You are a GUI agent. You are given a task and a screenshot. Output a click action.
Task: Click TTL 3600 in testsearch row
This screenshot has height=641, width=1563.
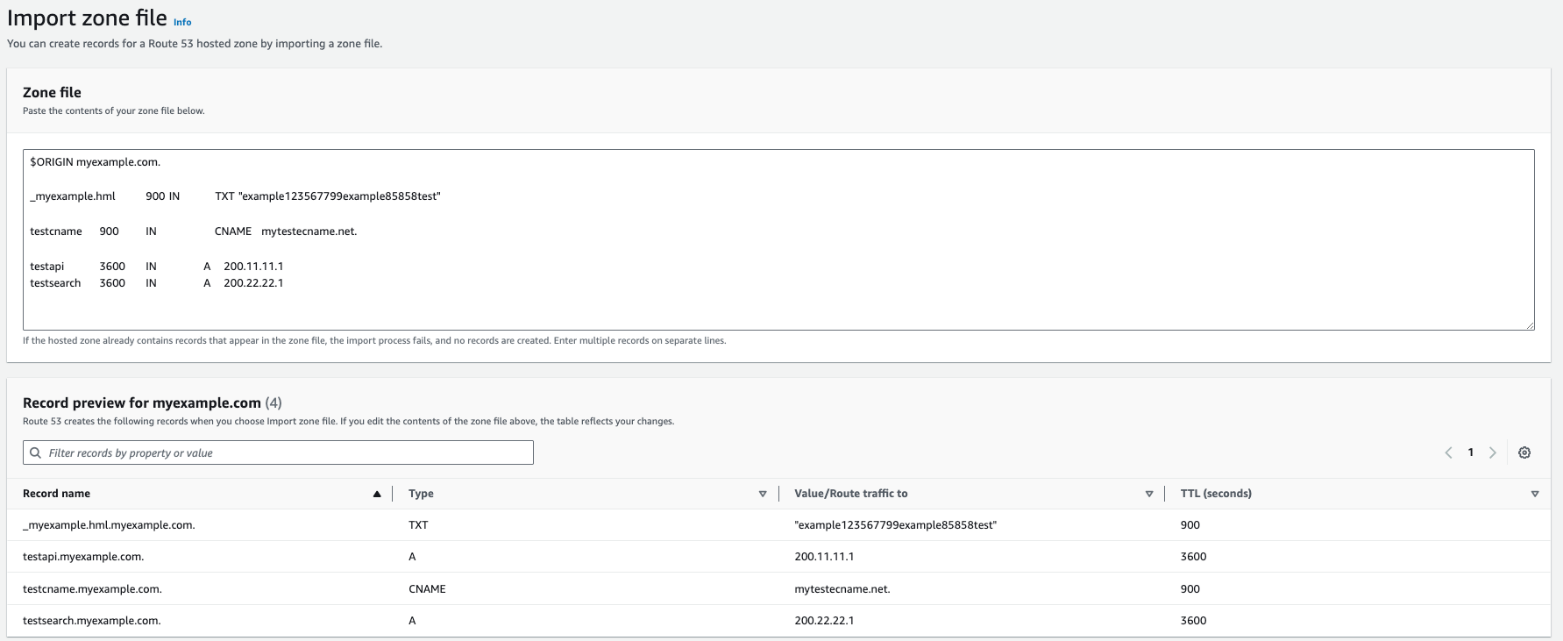1193,621
